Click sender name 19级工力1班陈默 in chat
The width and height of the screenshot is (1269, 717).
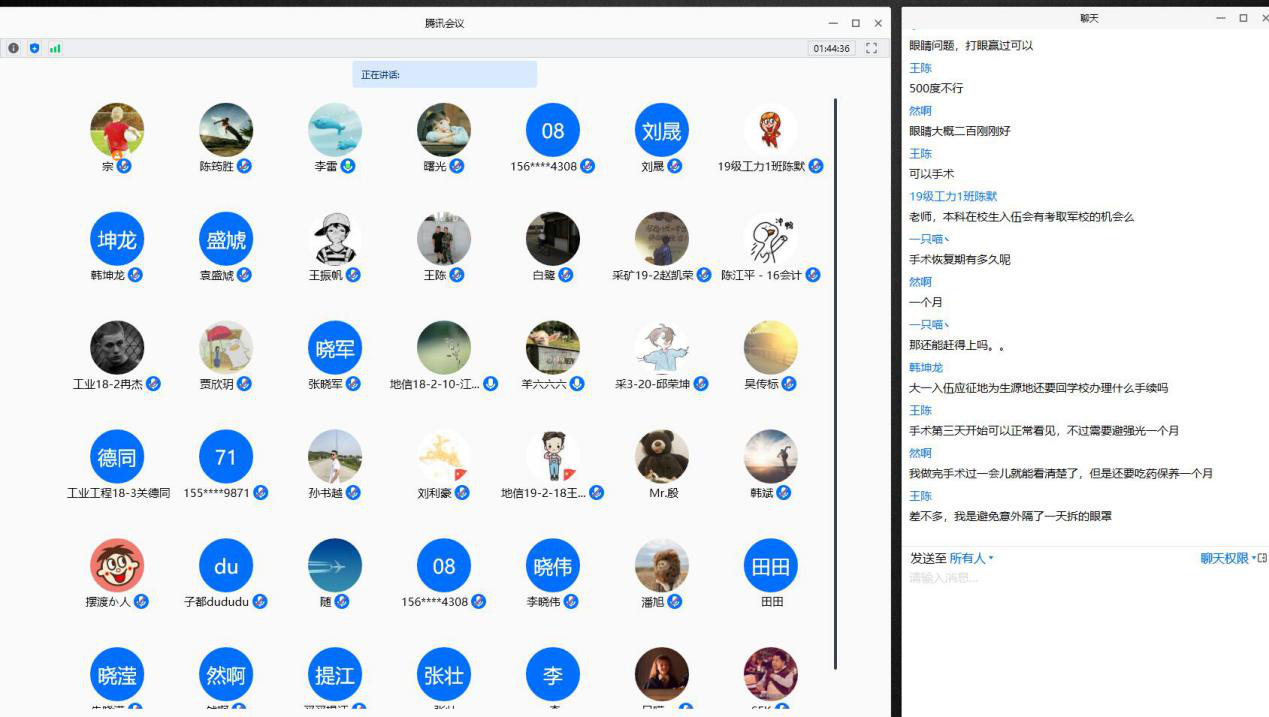pyautogui.click(x=952, y=196)
